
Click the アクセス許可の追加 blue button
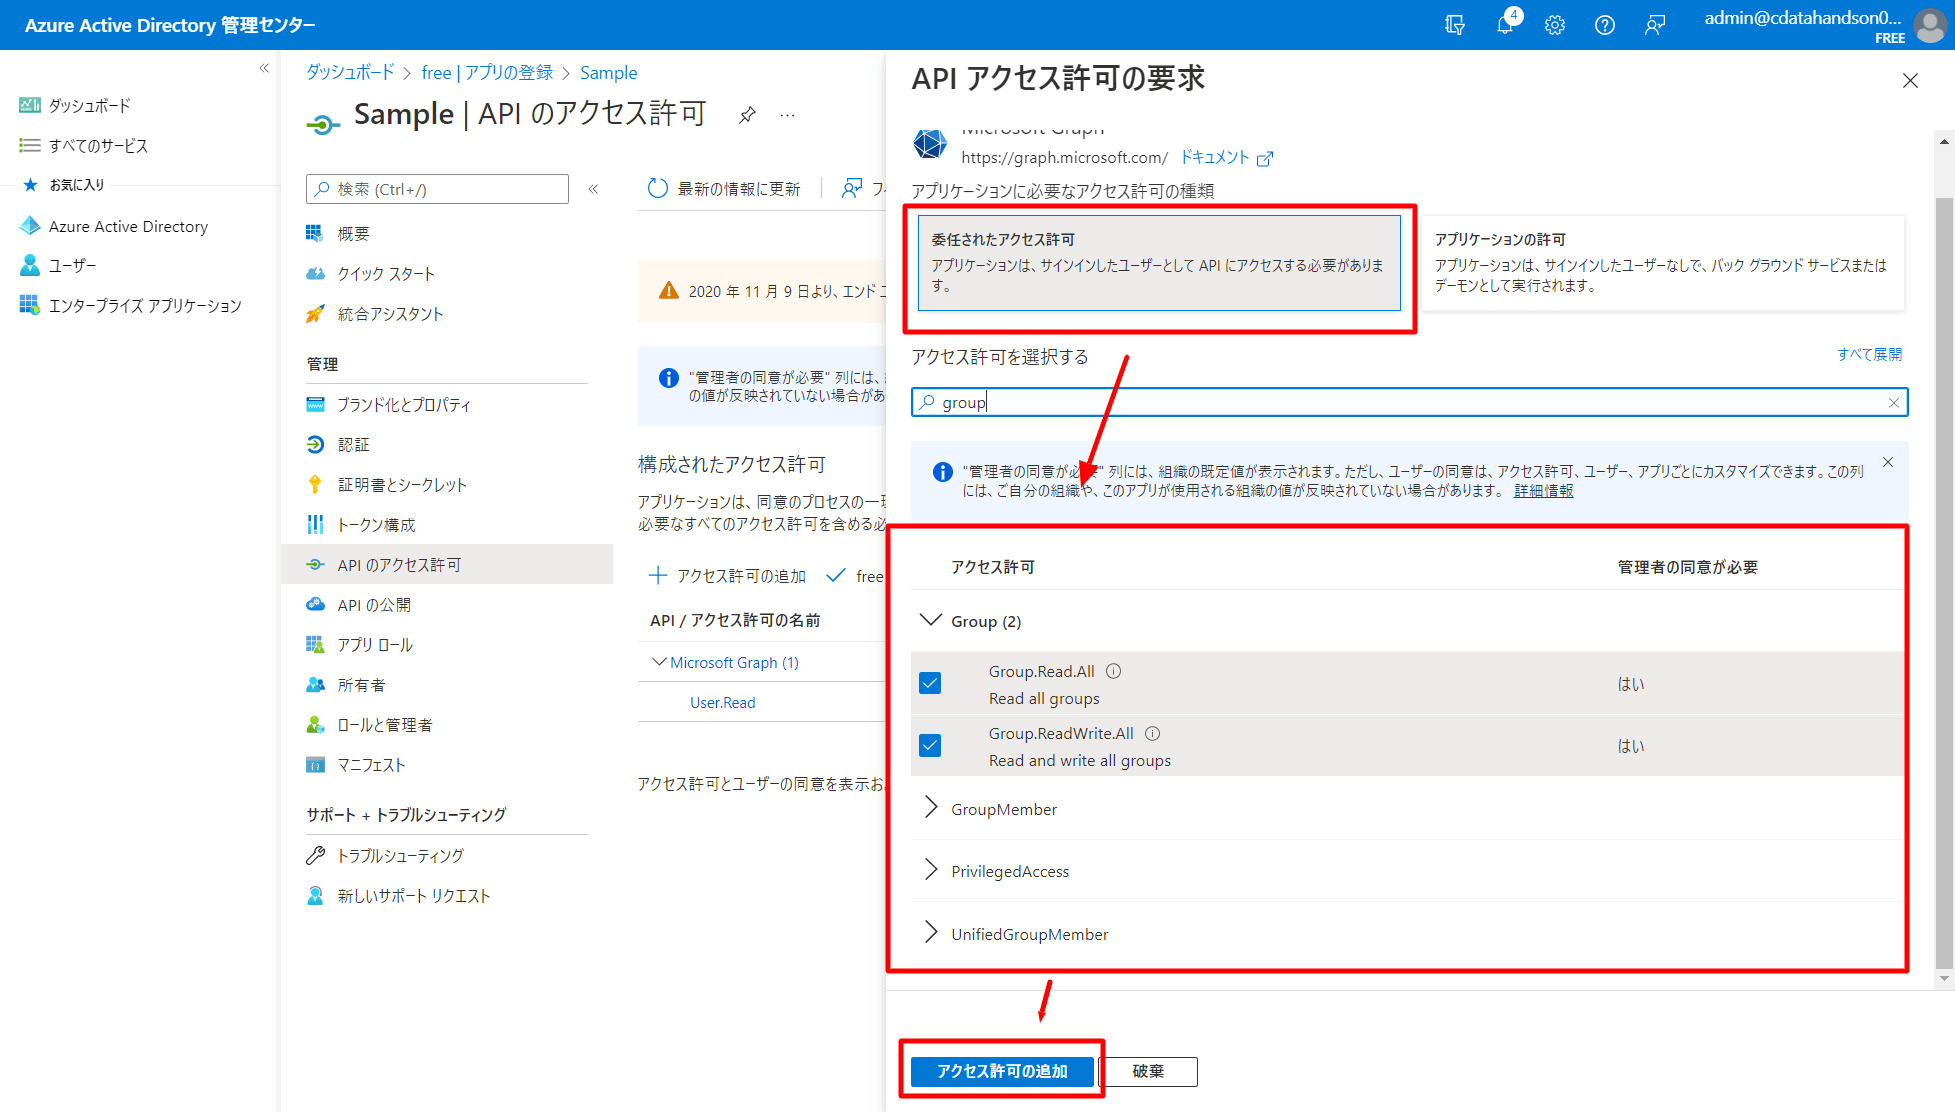(1001, 1071)
